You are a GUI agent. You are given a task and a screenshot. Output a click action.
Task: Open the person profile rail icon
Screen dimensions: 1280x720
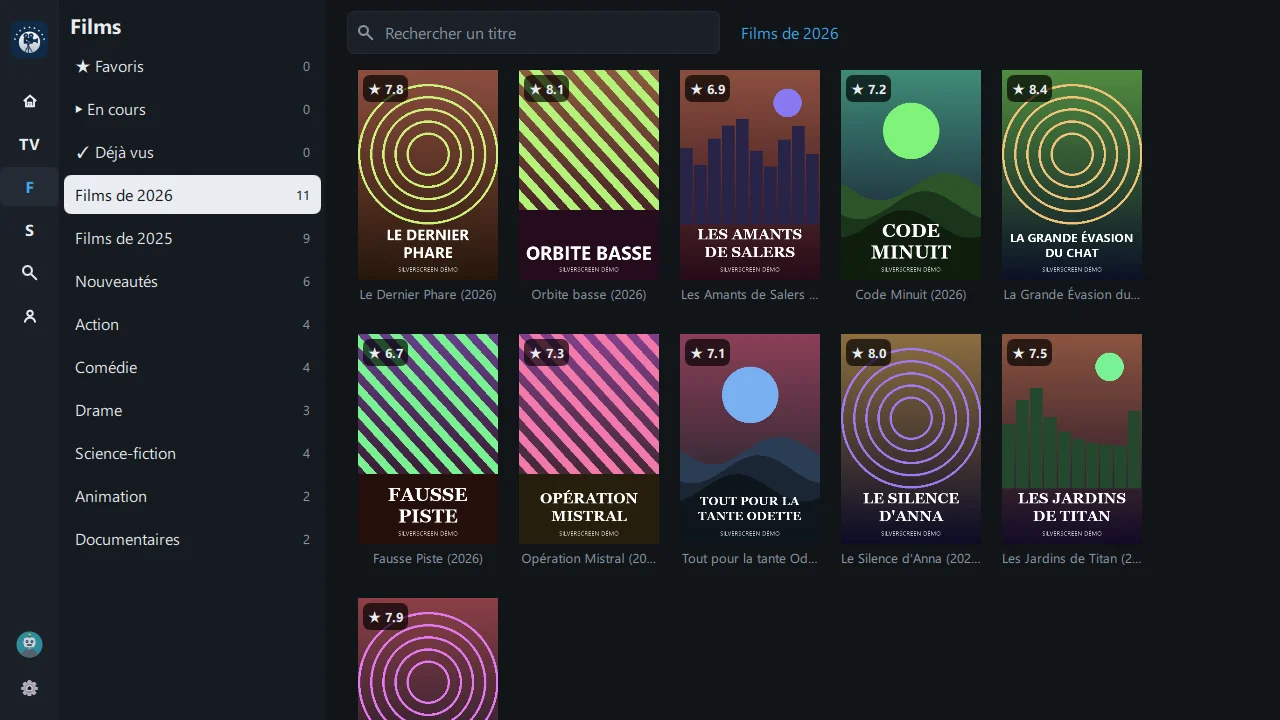point(29,316)
